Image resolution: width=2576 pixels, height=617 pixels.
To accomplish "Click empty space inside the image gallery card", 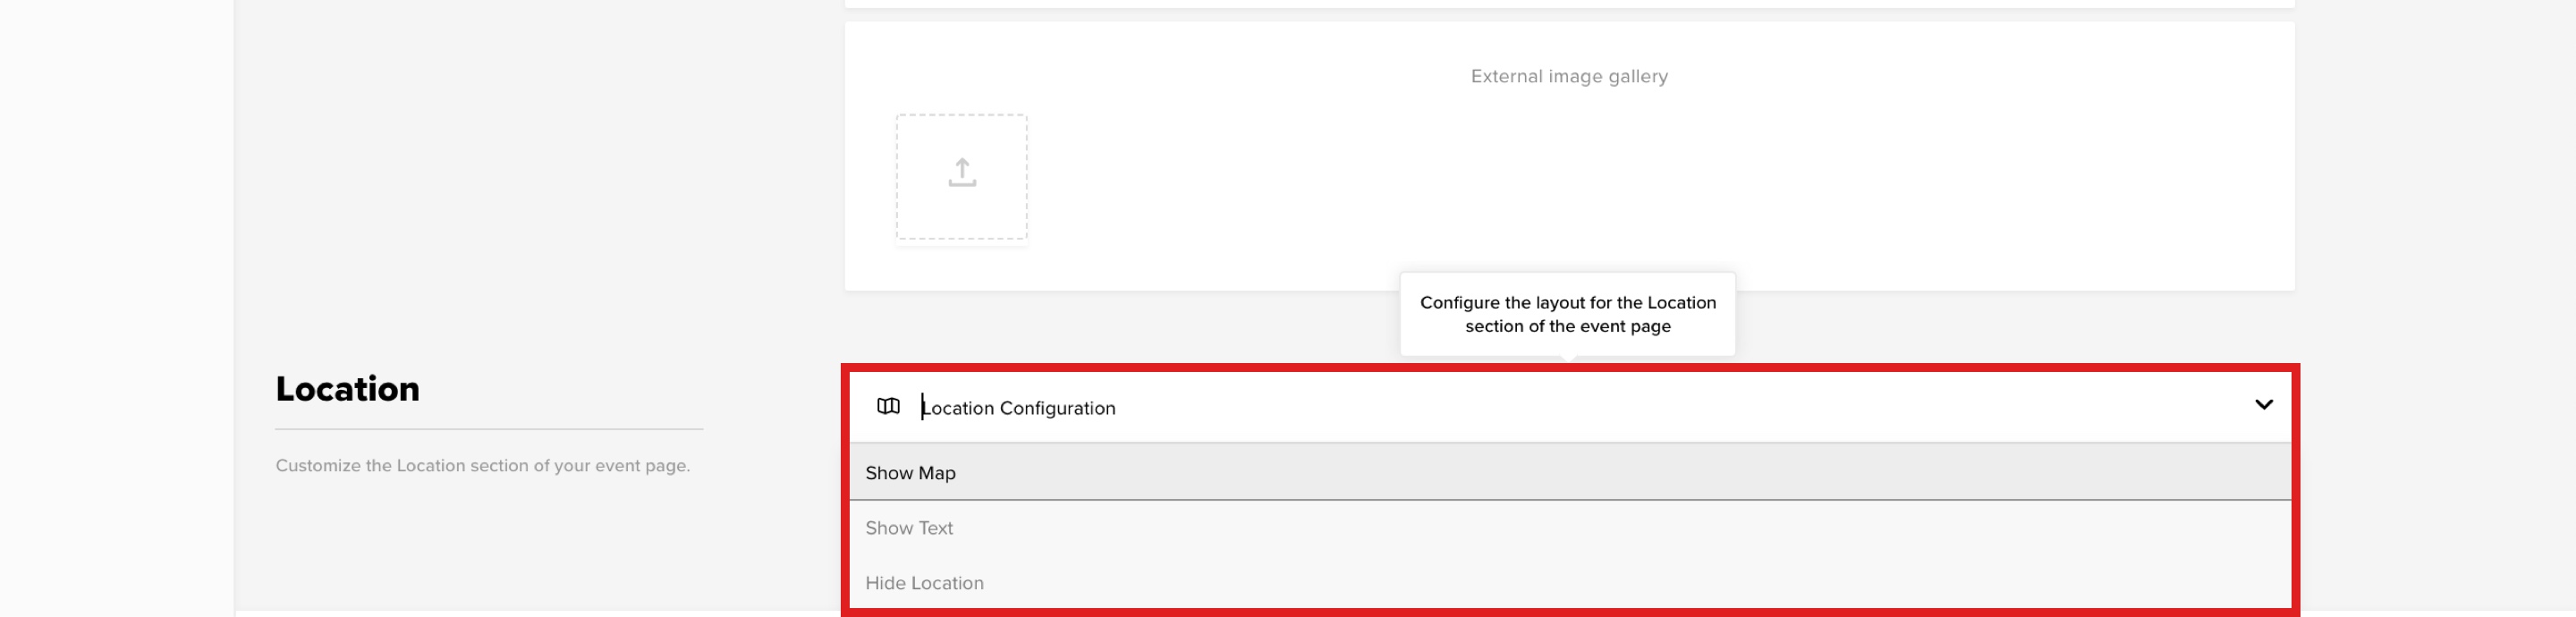I will (x=1600, y=190).
